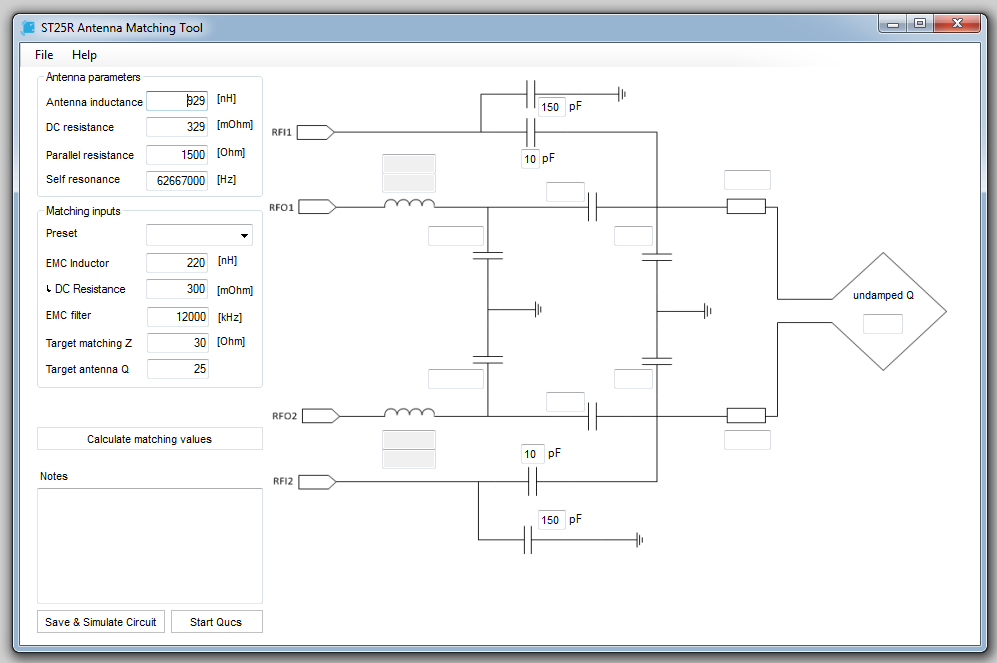Click the RFI1 port symbol
The image size is (997, 663).
[x=315, y=132]
